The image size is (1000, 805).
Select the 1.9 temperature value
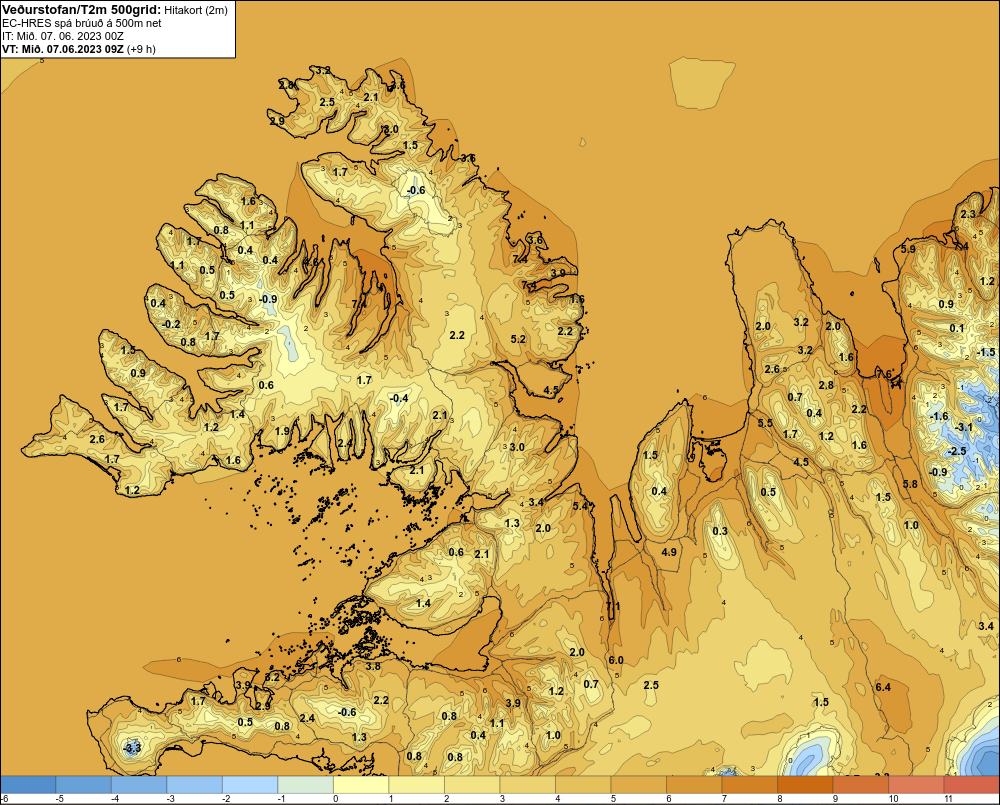(283, 431)
